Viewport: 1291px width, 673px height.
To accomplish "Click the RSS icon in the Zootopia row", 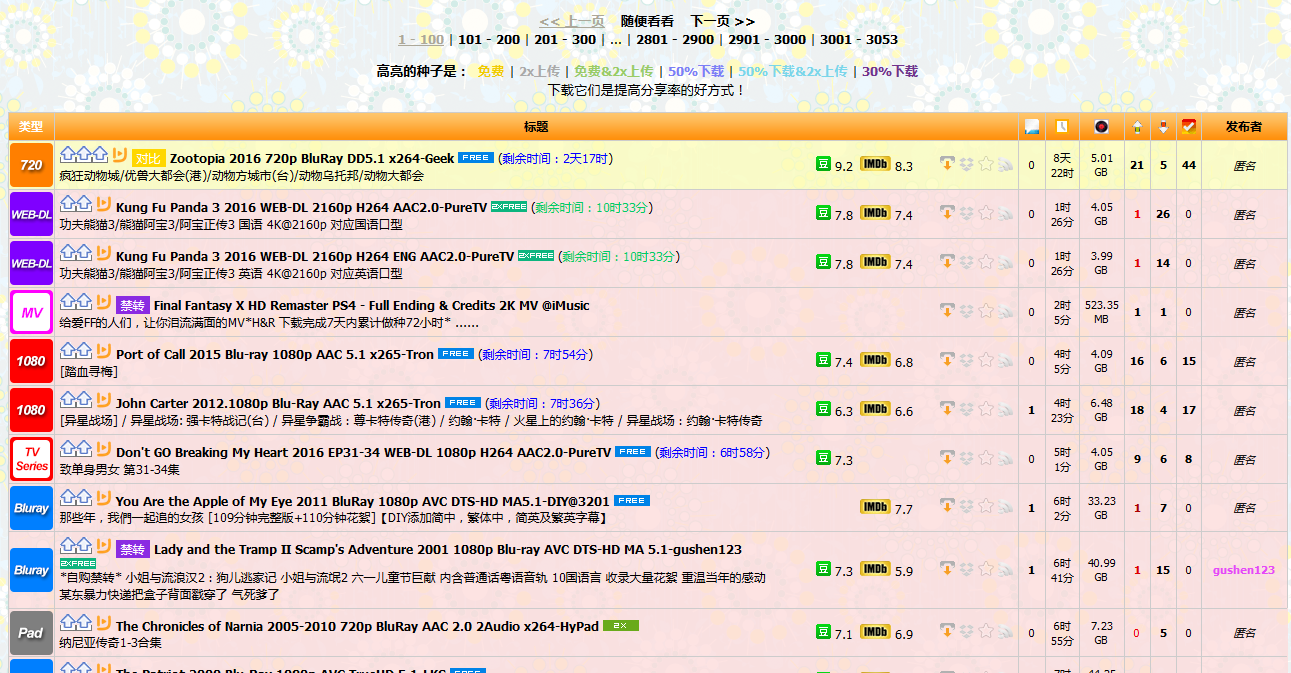I will click(x=1005, y=164).
